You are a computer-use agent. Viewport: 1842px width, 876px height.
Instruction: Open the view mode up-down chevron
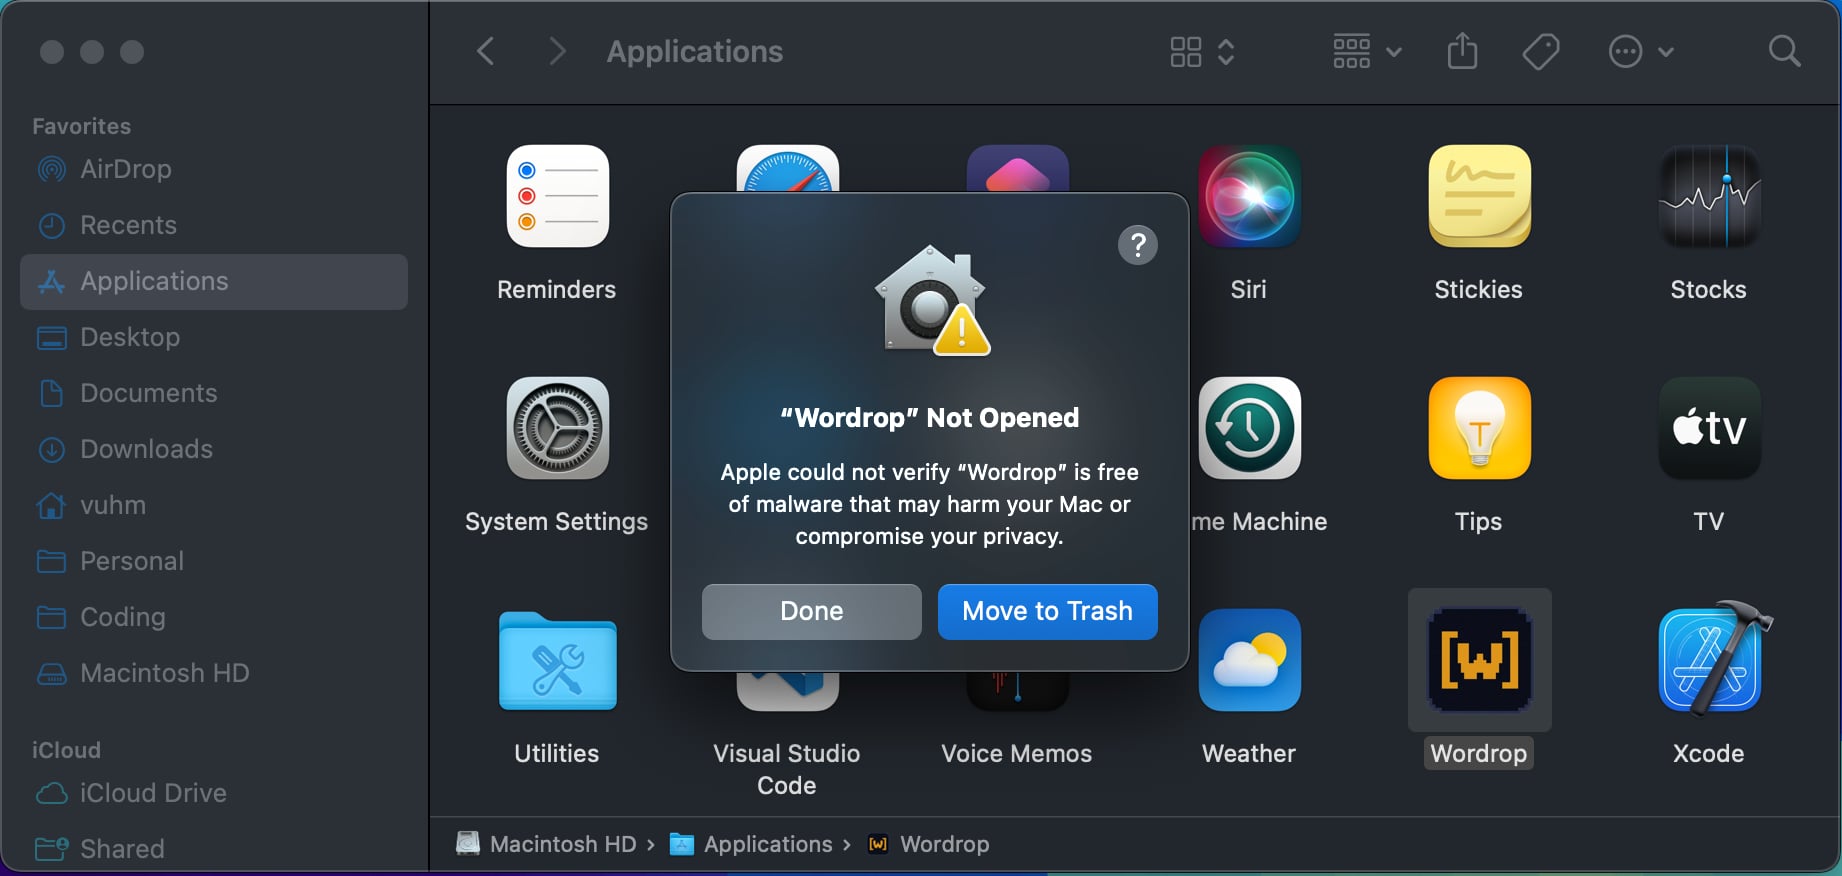[x=1226, y=52]
